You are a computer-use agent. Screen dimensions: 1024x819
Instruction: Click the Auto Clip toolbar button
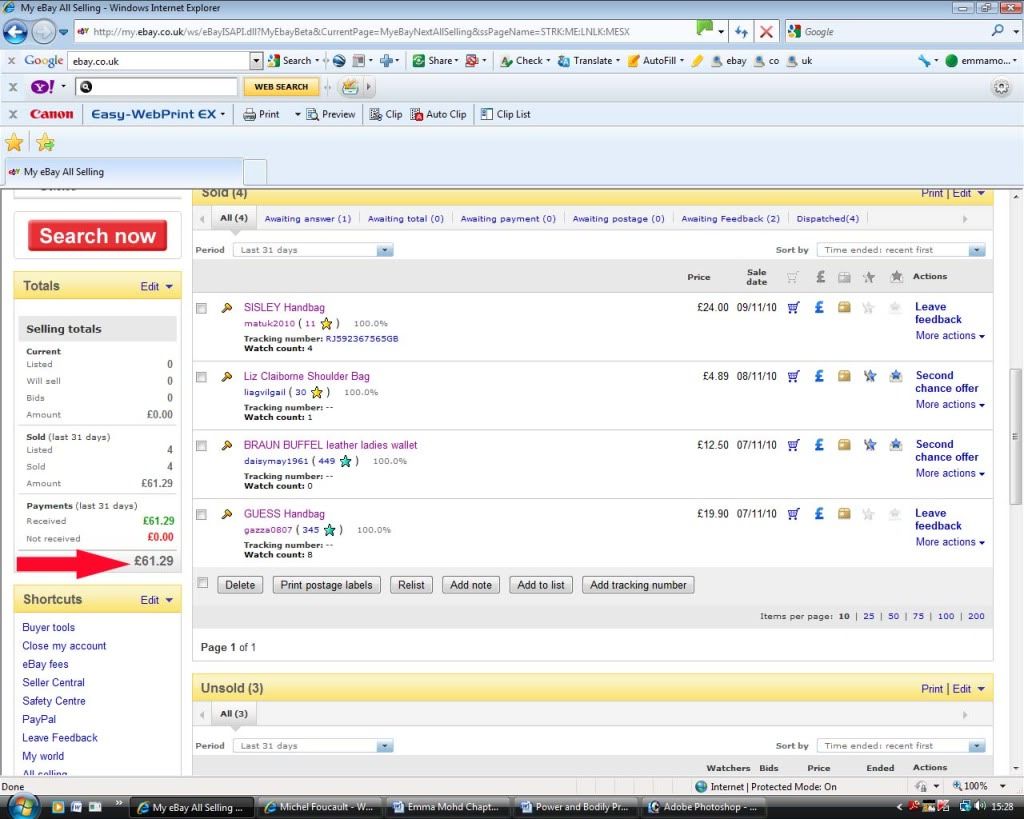(x=438, y=114)
